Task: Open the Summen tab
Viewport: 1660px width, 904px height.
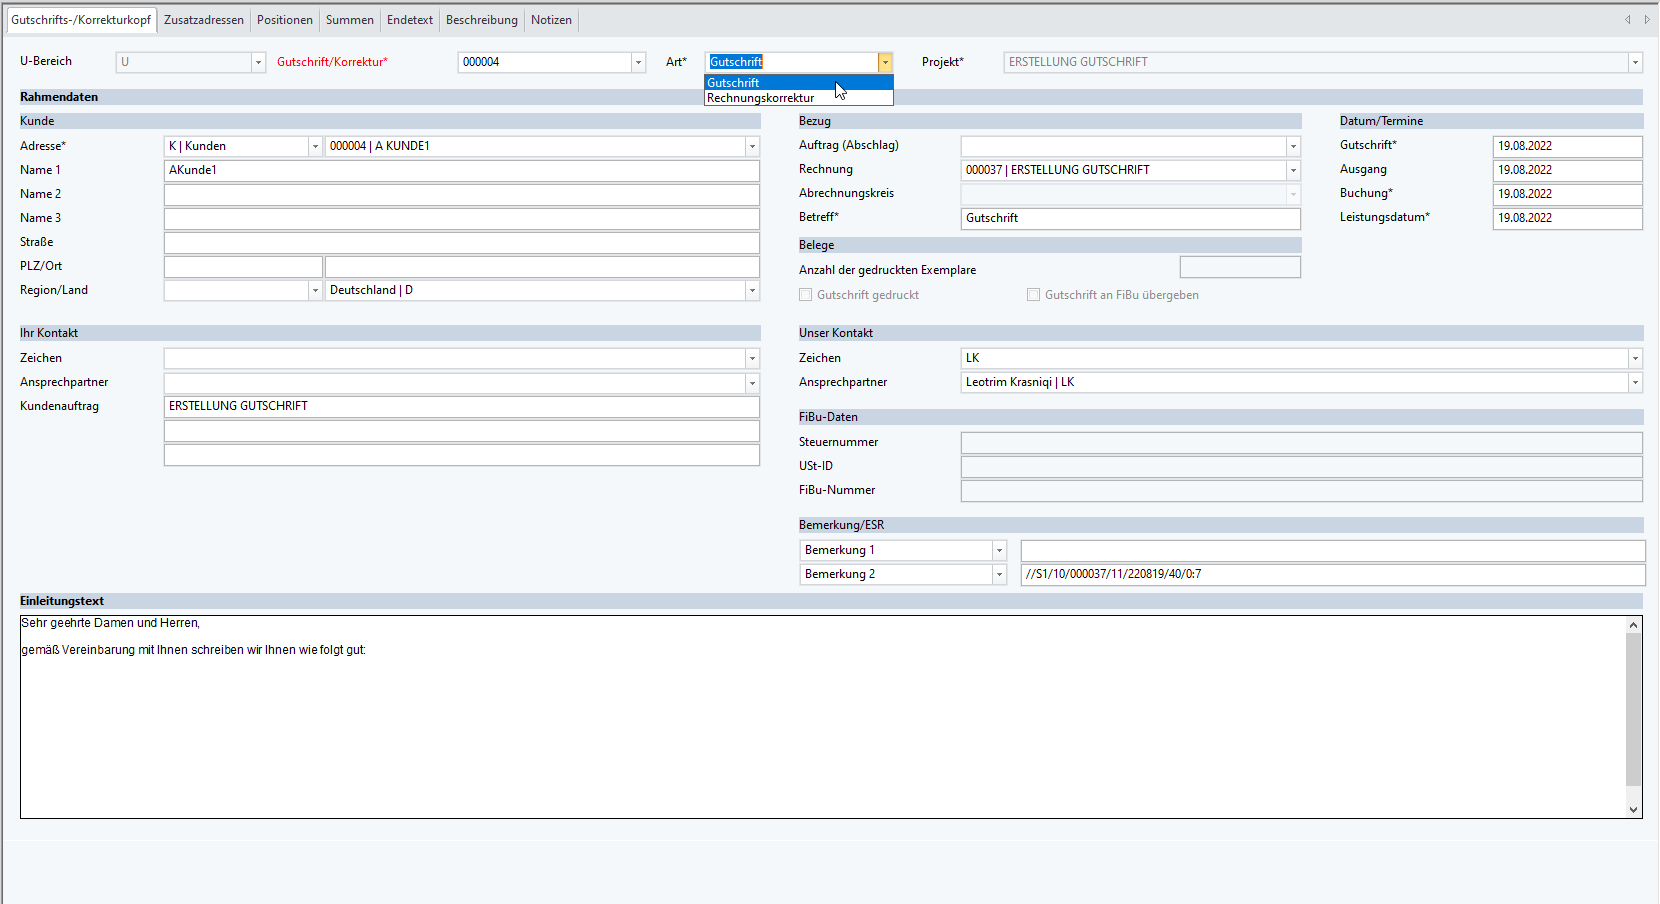Action: tap(349, 20)
